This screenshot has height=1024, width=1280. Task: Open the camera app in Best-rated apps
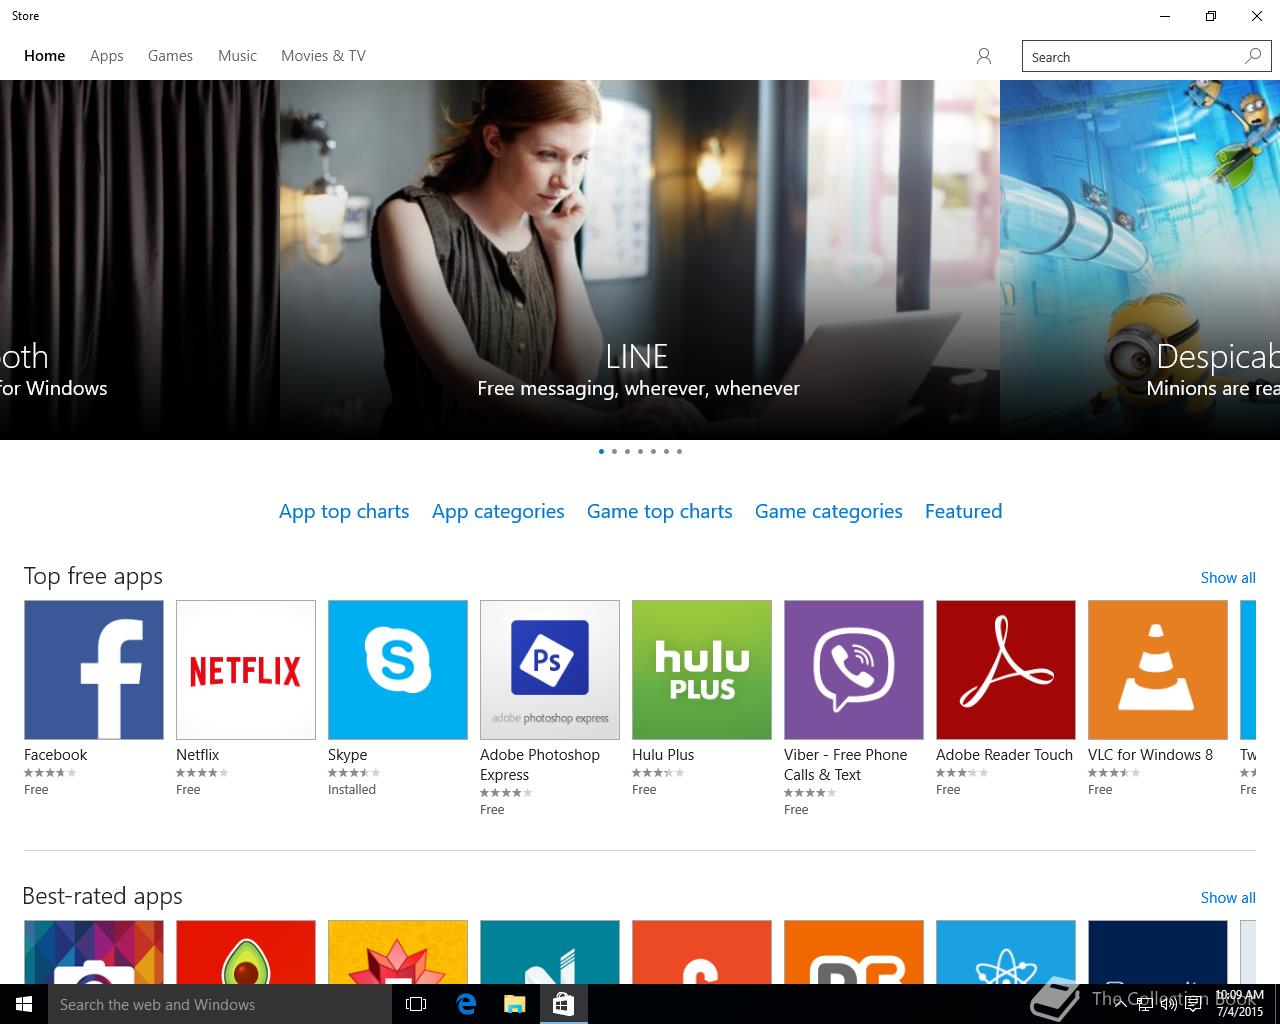click(94, 952)
